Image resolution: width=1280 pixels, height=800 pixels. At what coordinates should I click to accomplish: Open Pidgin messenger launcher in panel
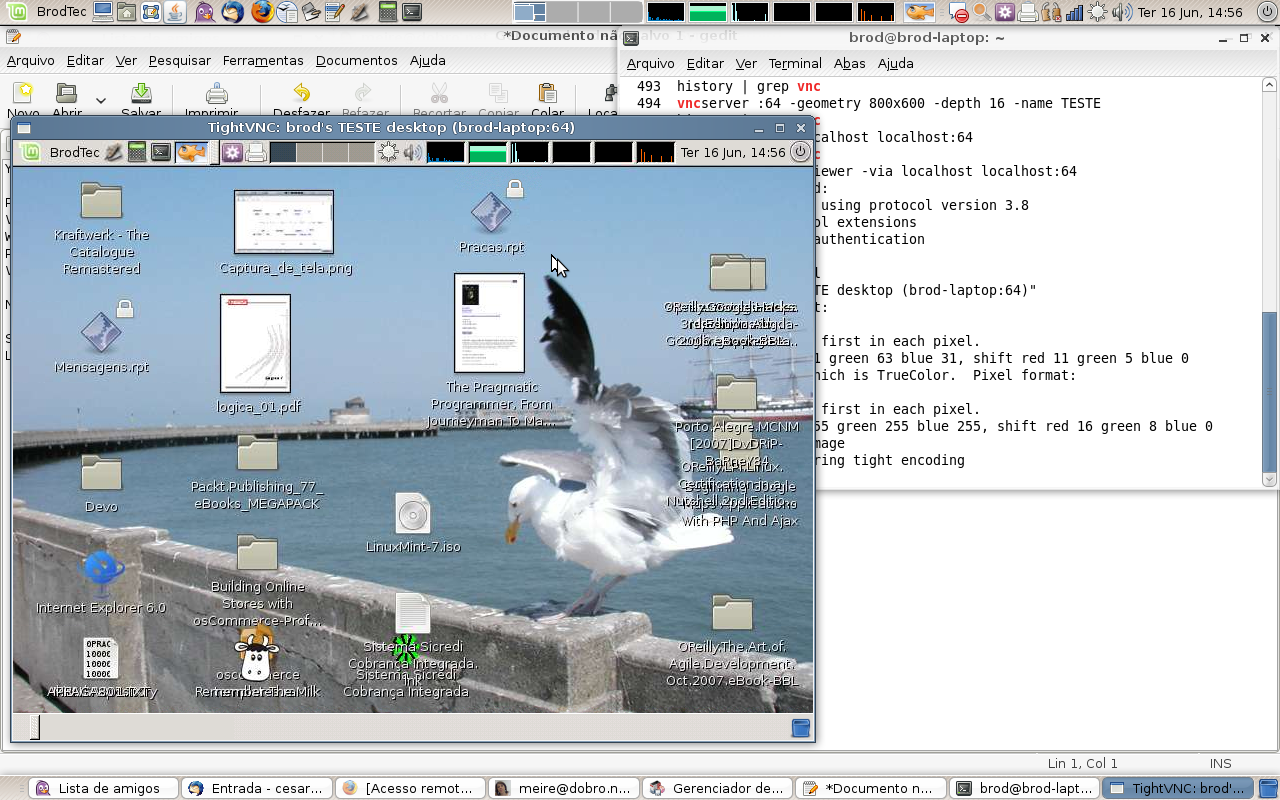(x=204, y=12)
